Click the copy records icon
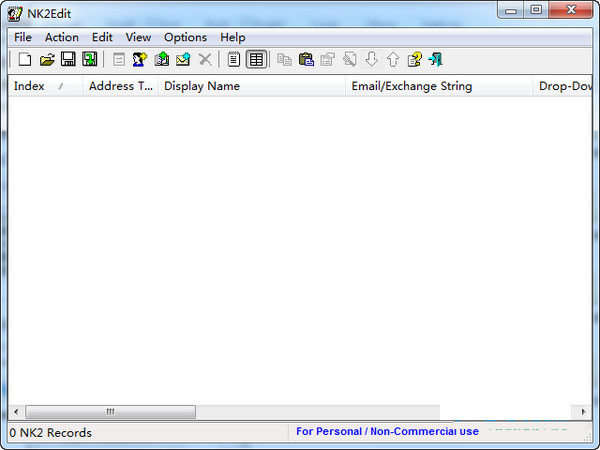Image resolution: width=600 pixels, height=450 pixels. 284,60
